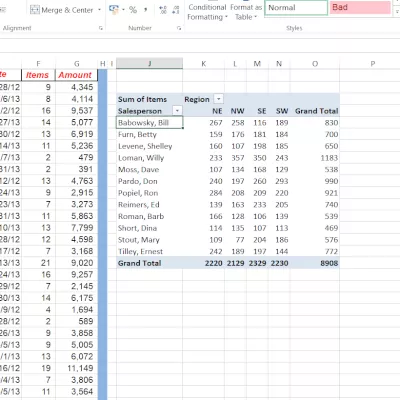Screen dimensions: 400x400
Task: Select the items cell showing 21
Action: (x=38, y=263)
